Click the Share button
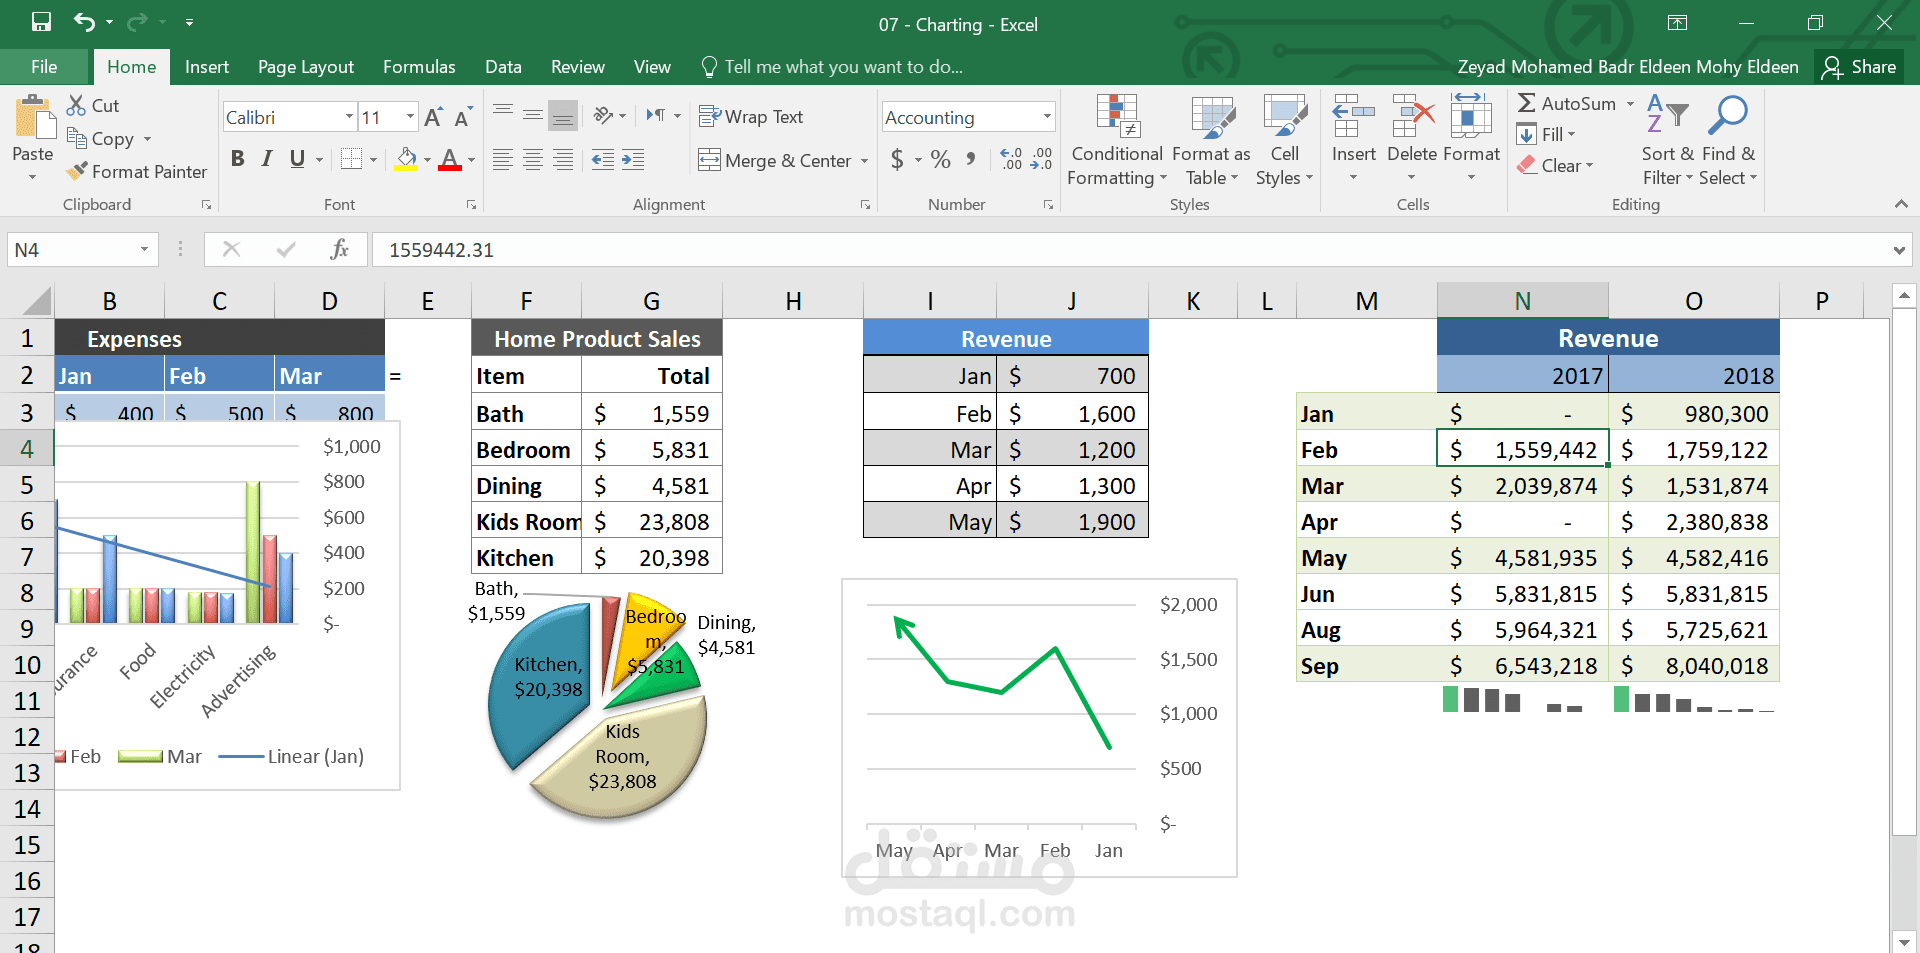Viewport: 1920px width, 953px height. click(x=1861, y=66)
